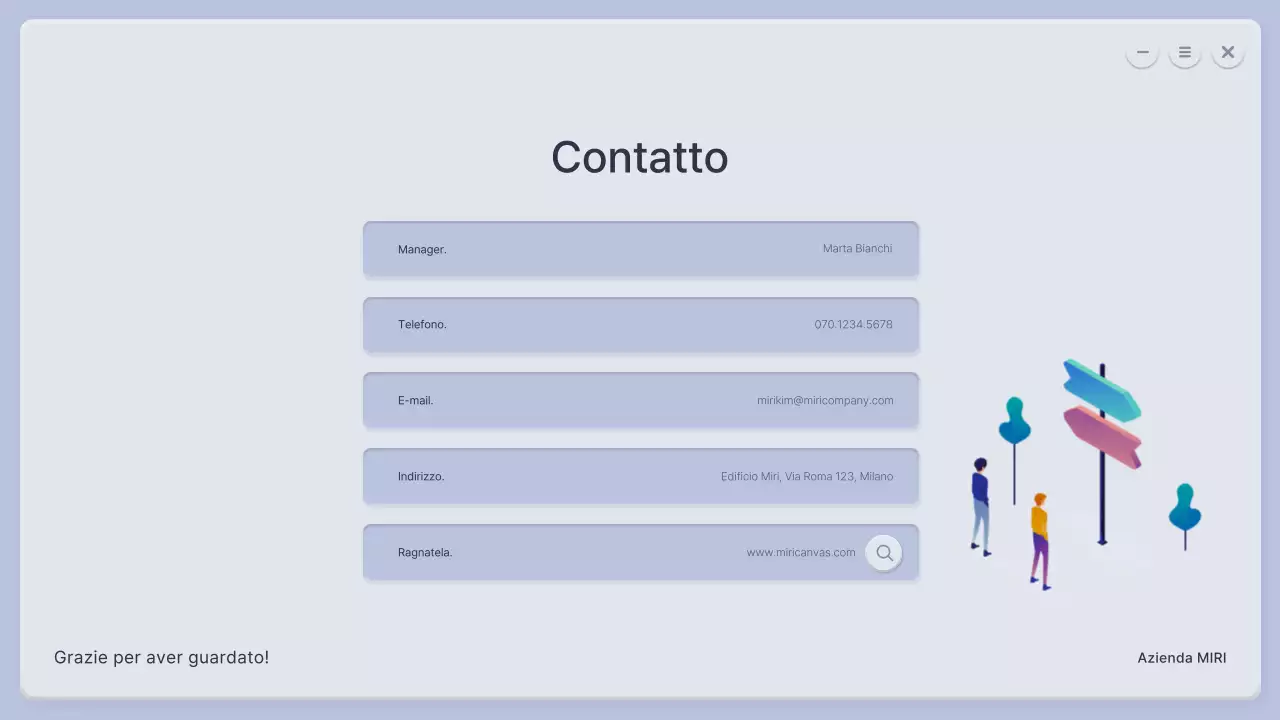Select the footer text Grazie per aver guardato!

click(x=161, y=657)
